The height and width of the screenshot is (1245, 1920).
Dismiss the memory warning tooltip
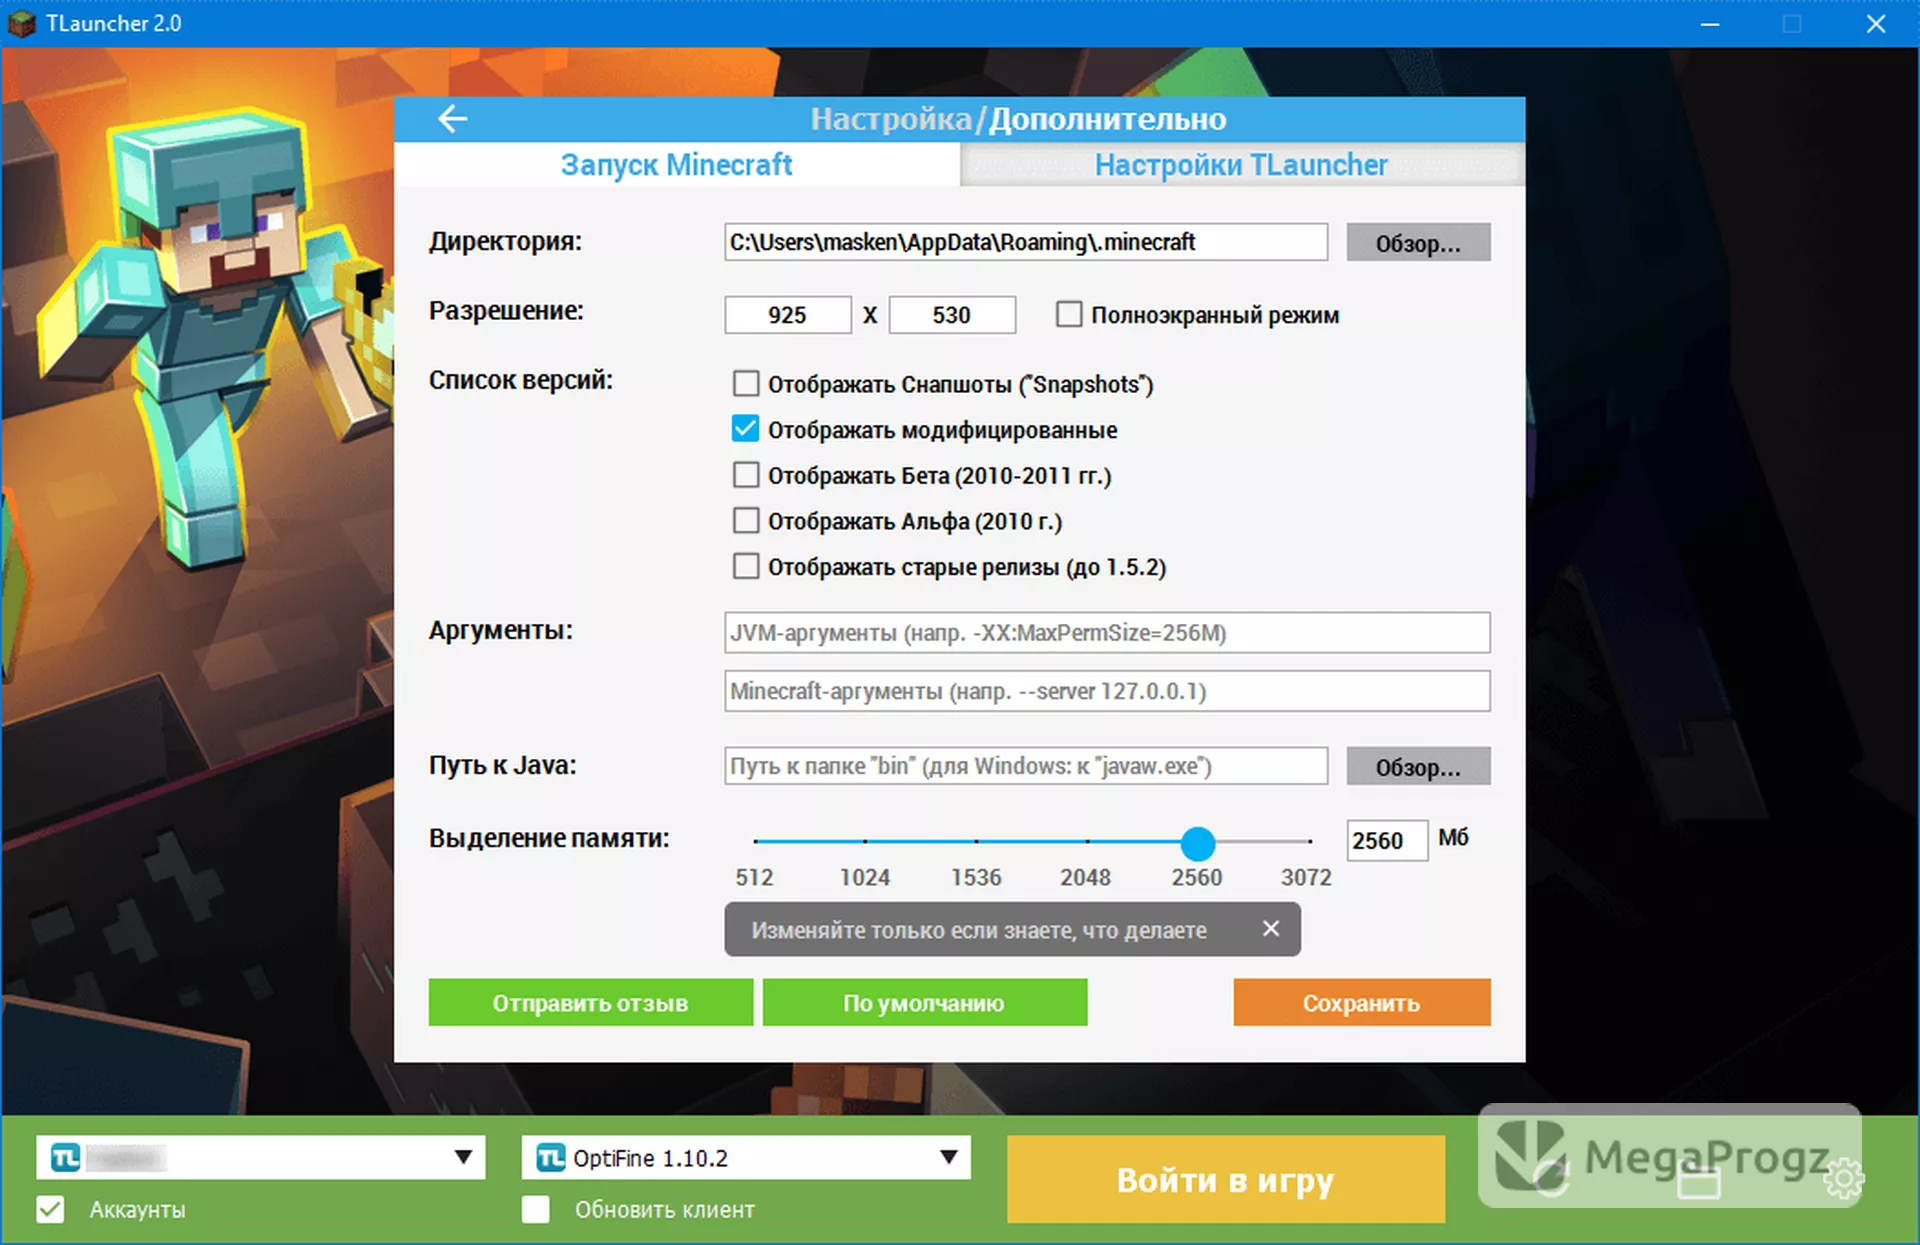tap(1270, 929)
